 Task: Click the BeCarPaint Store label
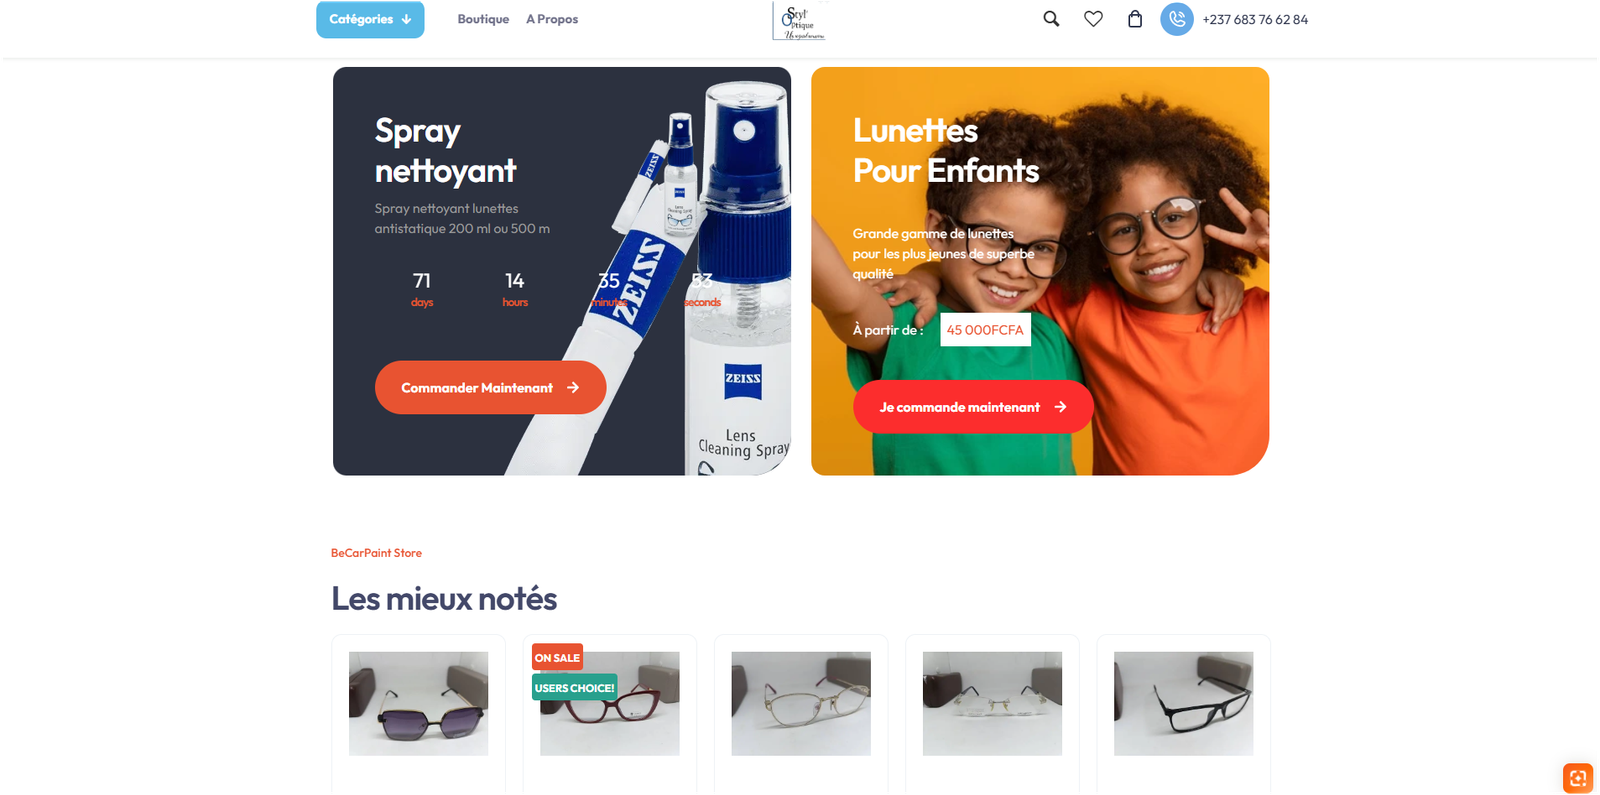376,553
